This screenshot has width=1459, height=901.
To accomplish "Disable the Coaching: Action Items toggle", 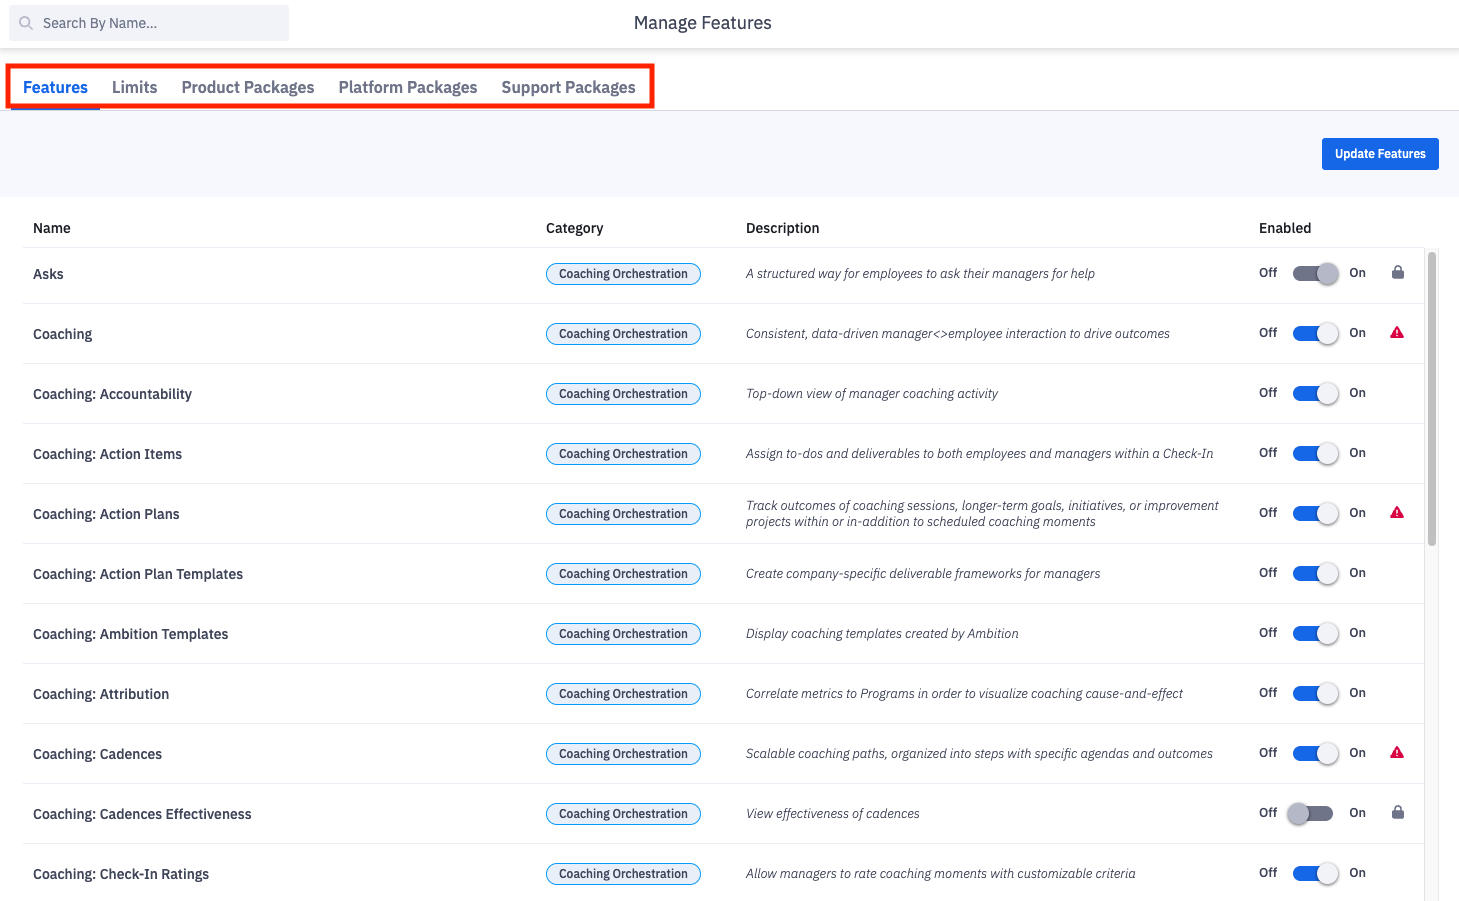I will [1314, 453].
